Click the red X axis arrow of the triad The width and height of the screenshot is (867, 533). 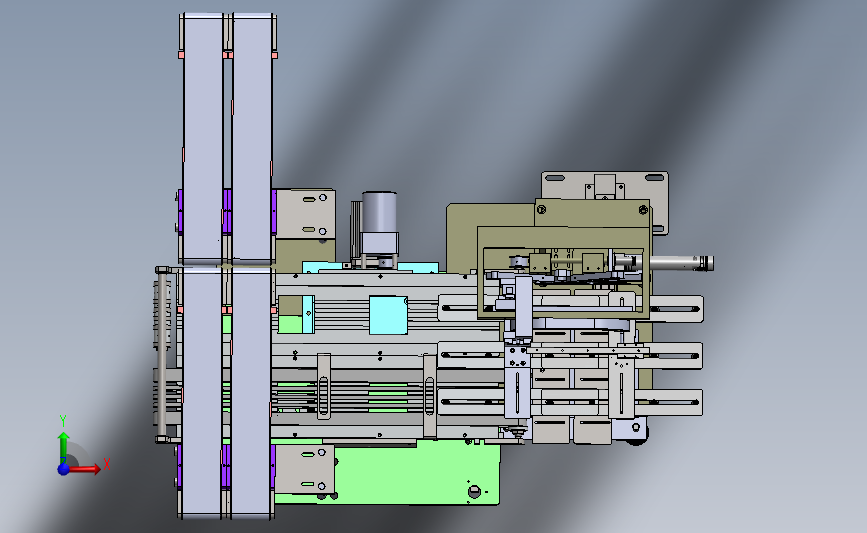(86, 469)
